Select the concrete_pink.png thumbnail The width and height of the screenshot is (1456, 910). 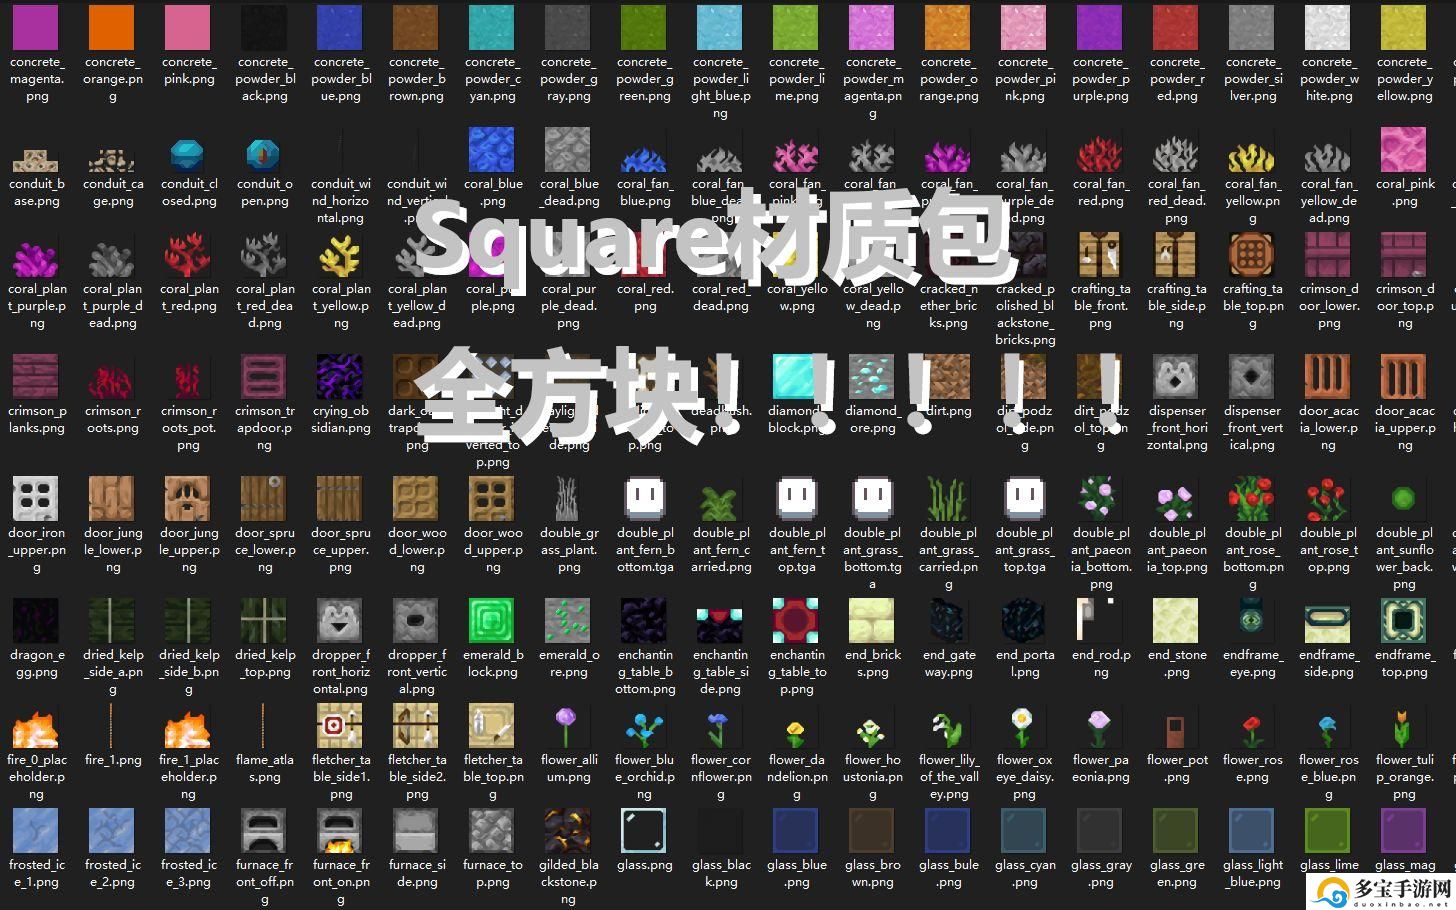pyautogui.click(x=188, y=26)
